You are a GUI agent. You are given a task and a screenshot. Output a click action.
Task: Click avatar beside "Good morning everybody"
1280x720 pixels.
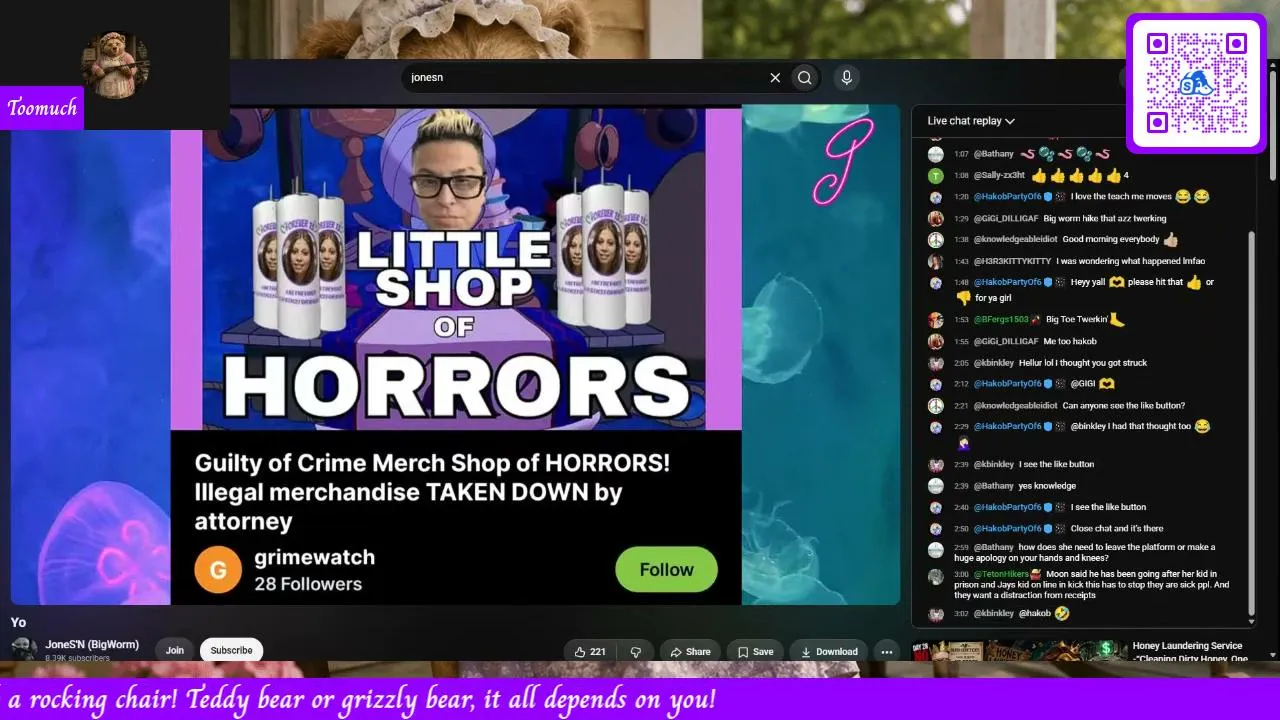(x=935, y=240)
